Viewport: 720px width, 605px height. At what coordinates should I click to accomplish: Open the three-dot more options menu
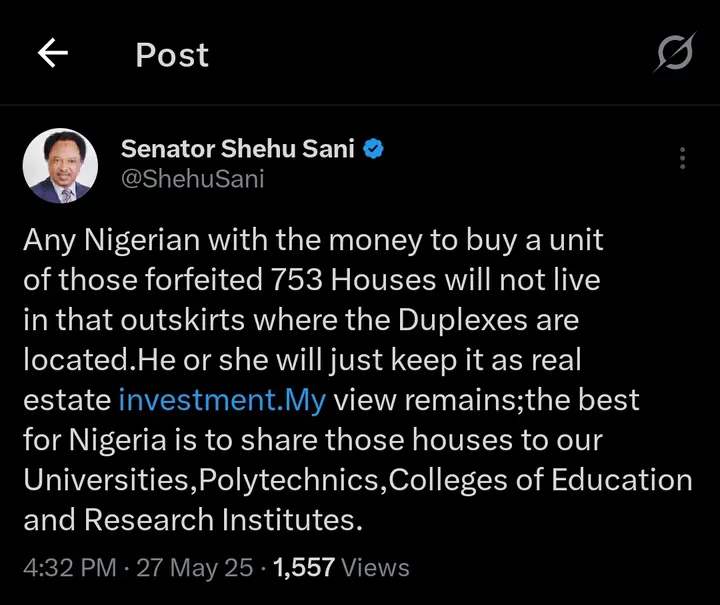point(682,159)
